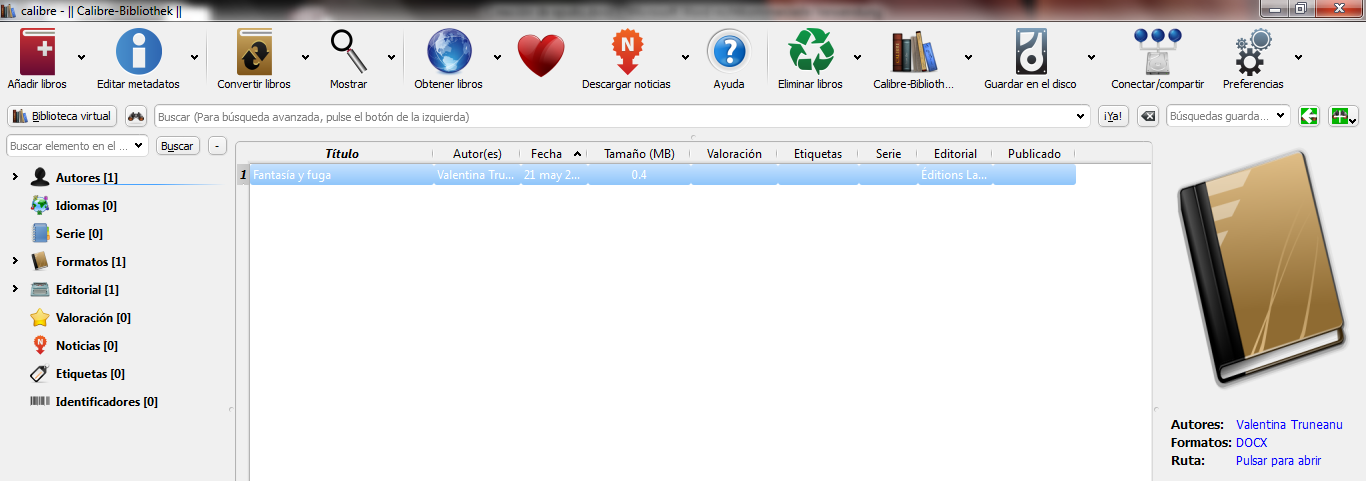Open advanced search with binoculars icon
Screen dimensions: 1366x481
coord(136,116)
